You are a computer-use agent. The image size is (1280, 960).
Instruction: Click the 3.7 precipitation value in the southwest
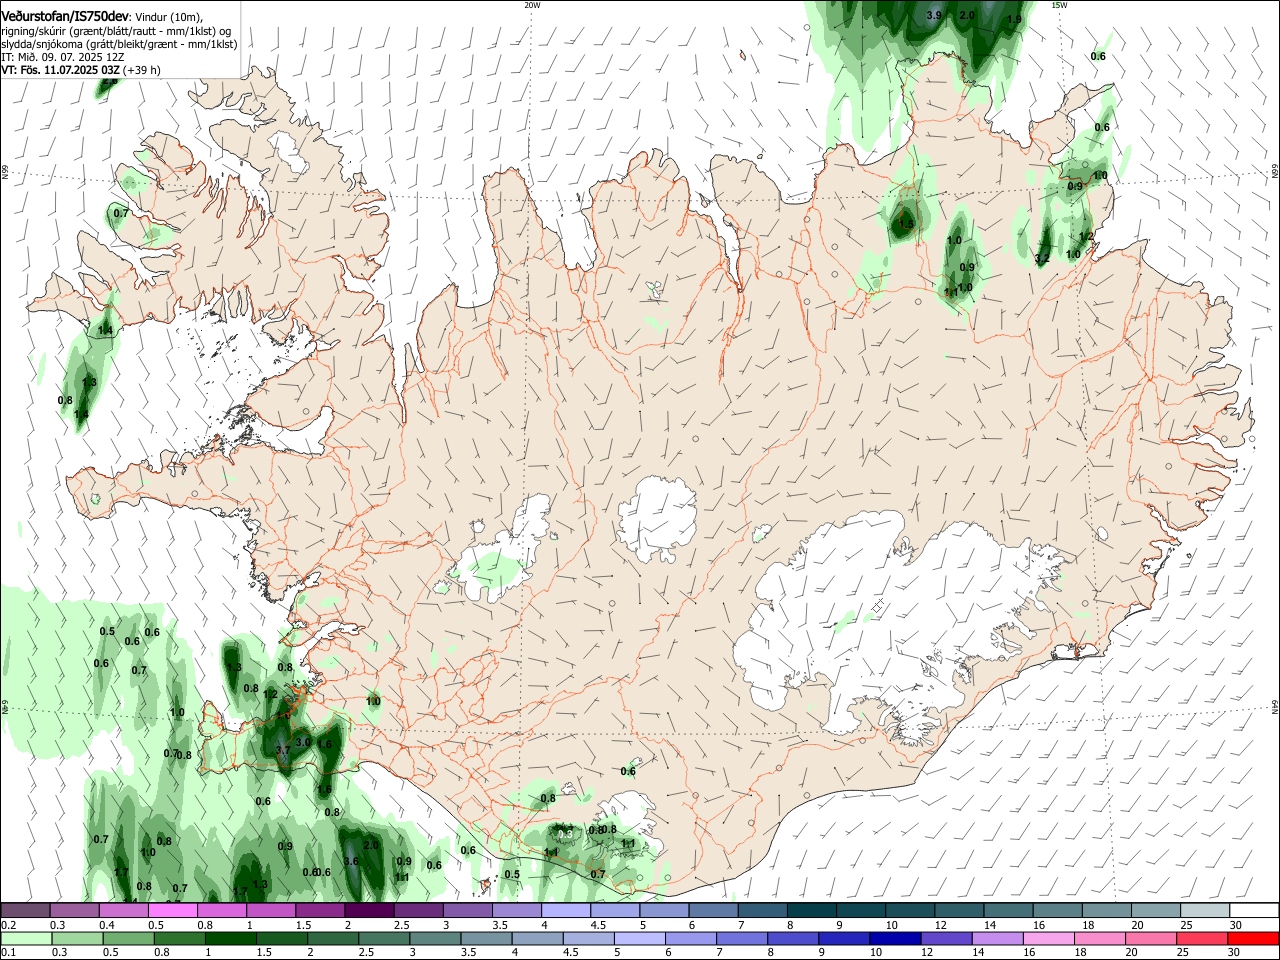(x=282, y=750)
